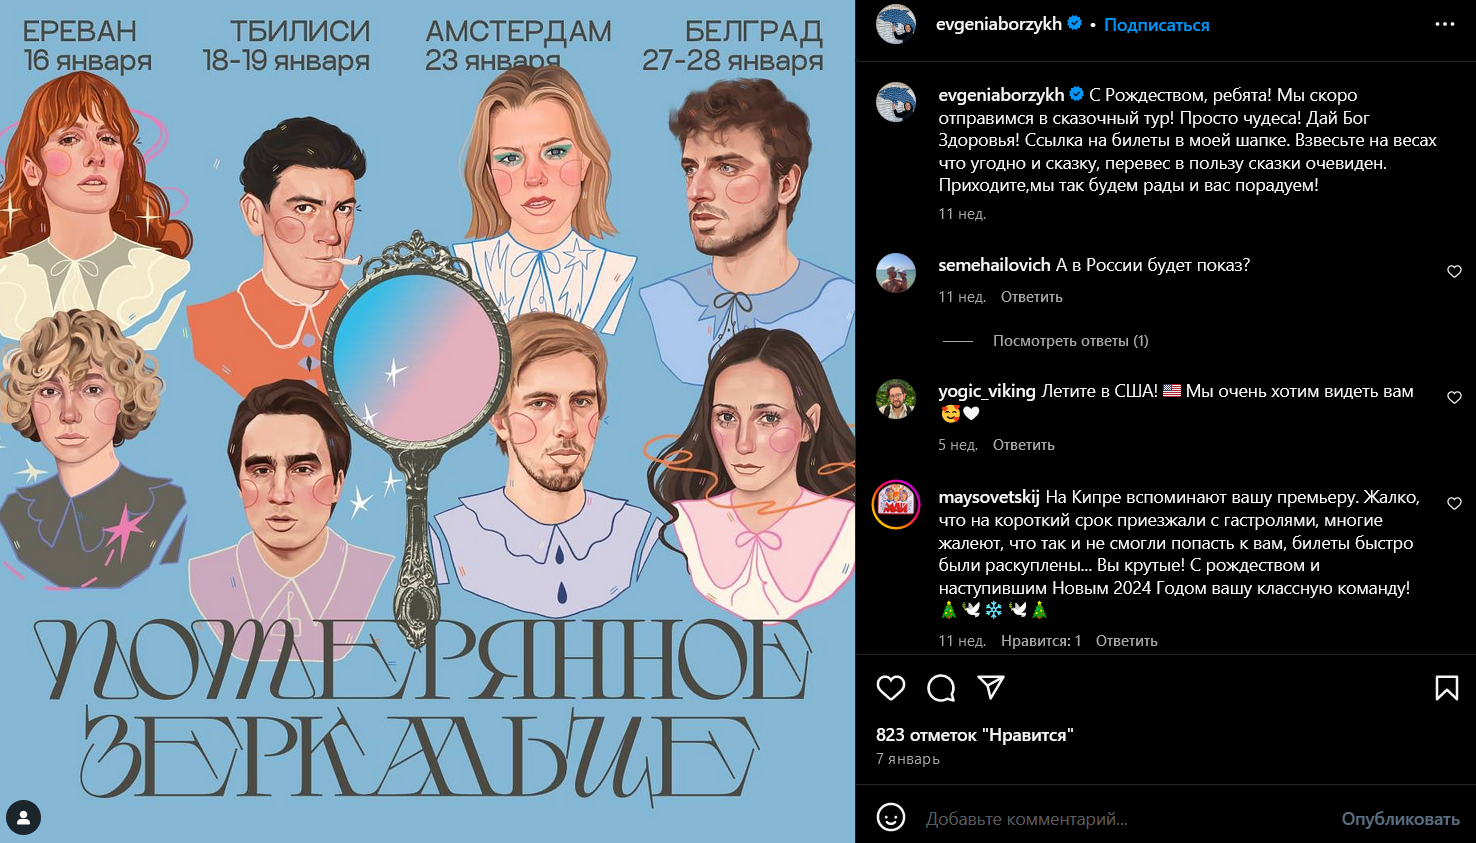Open comments via the speech bubble icon
This screenshot has height=843, width=1476.
pyautogui.click(x=941, y=688)
